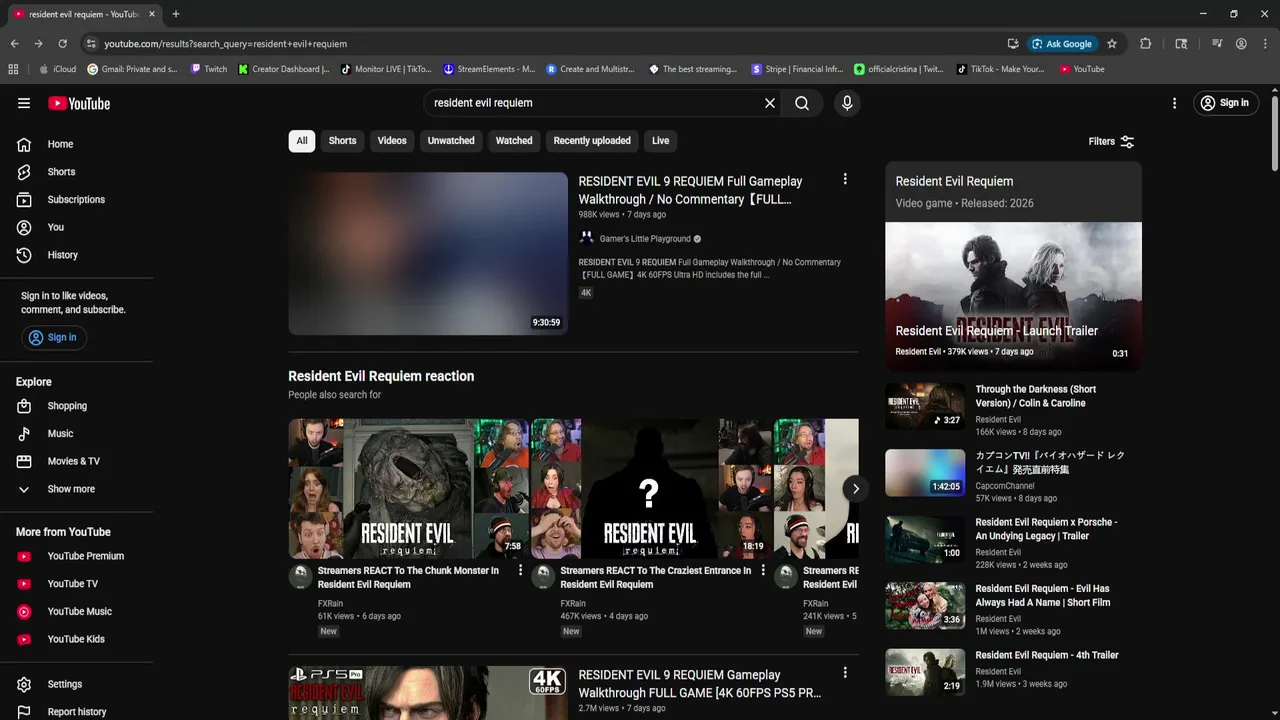Open the YouTube hamburger guide menu
This screenshot has width=1280, height=720.
24,103
